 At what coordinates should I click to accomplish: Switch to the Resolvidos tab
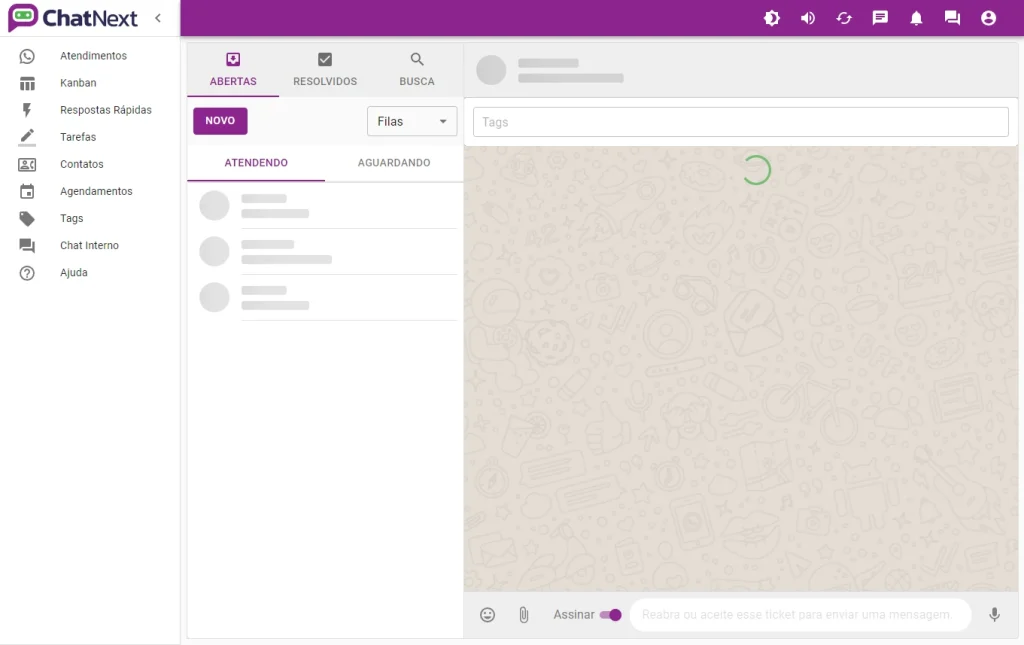325,70
